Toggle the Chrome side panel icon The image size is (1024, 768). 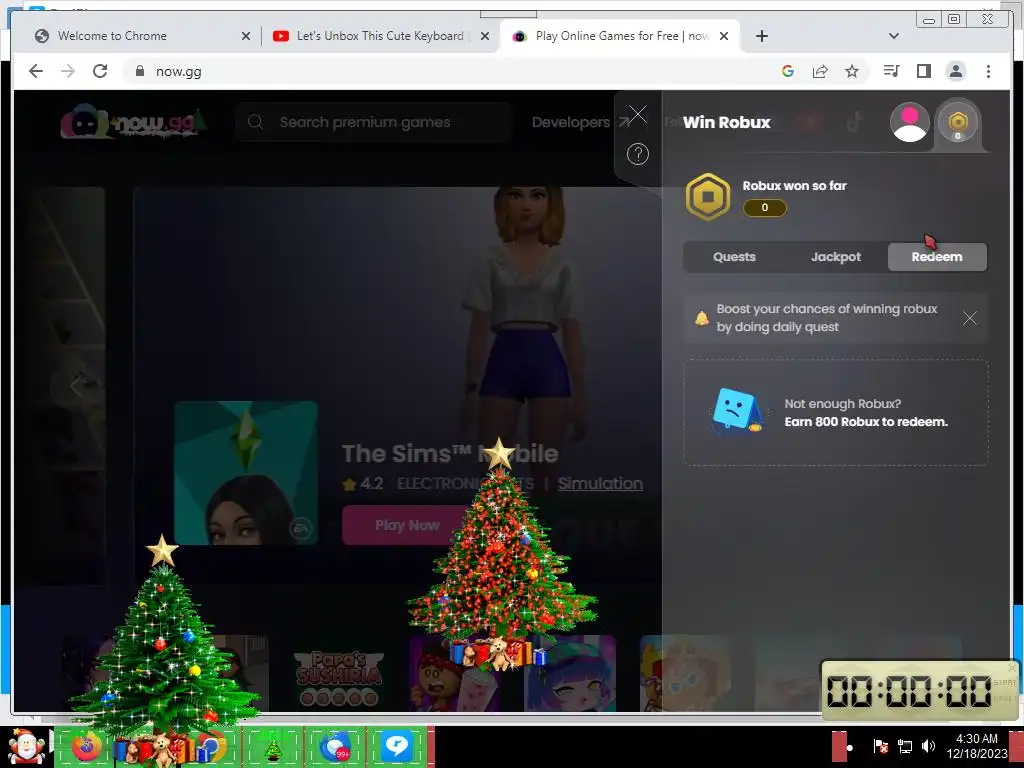coord(923,71)
